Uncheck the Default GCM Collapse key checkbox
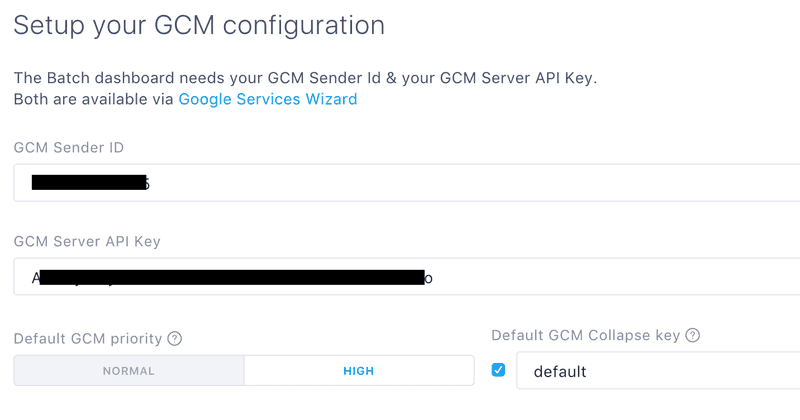Viewport: 800px width, 420px height. pyautogui.click(x=499, y=370)
